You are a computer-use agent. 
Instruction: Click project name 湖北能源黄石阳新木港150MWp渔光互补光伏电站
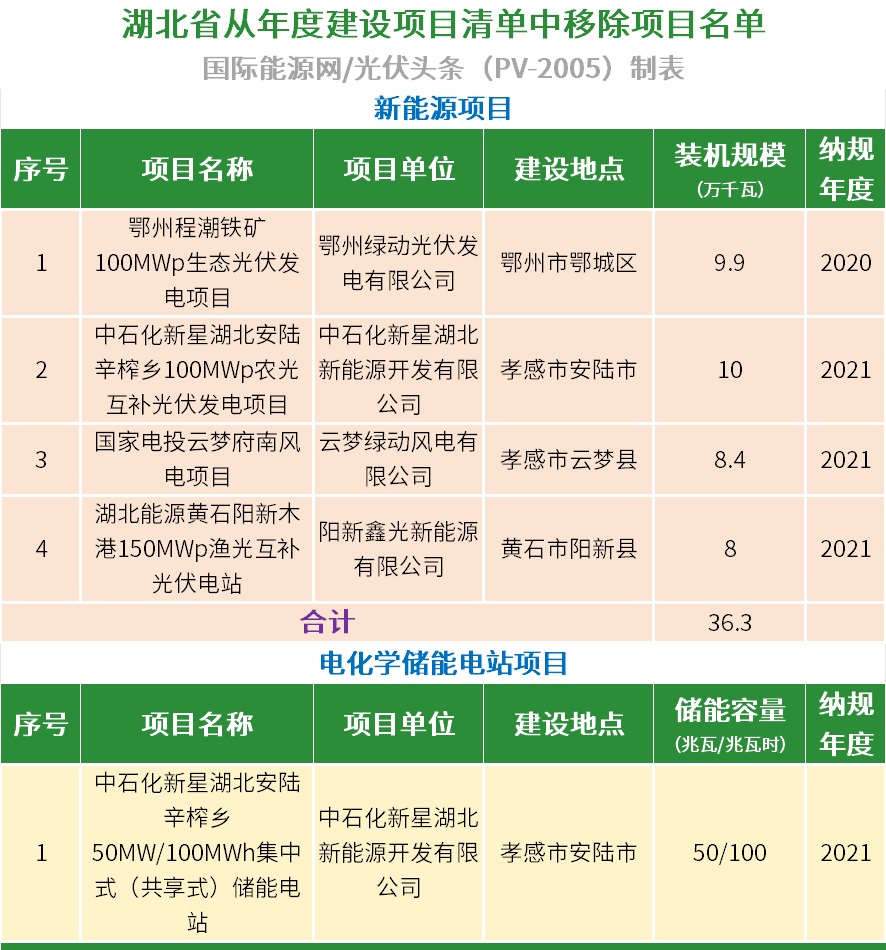197,549
